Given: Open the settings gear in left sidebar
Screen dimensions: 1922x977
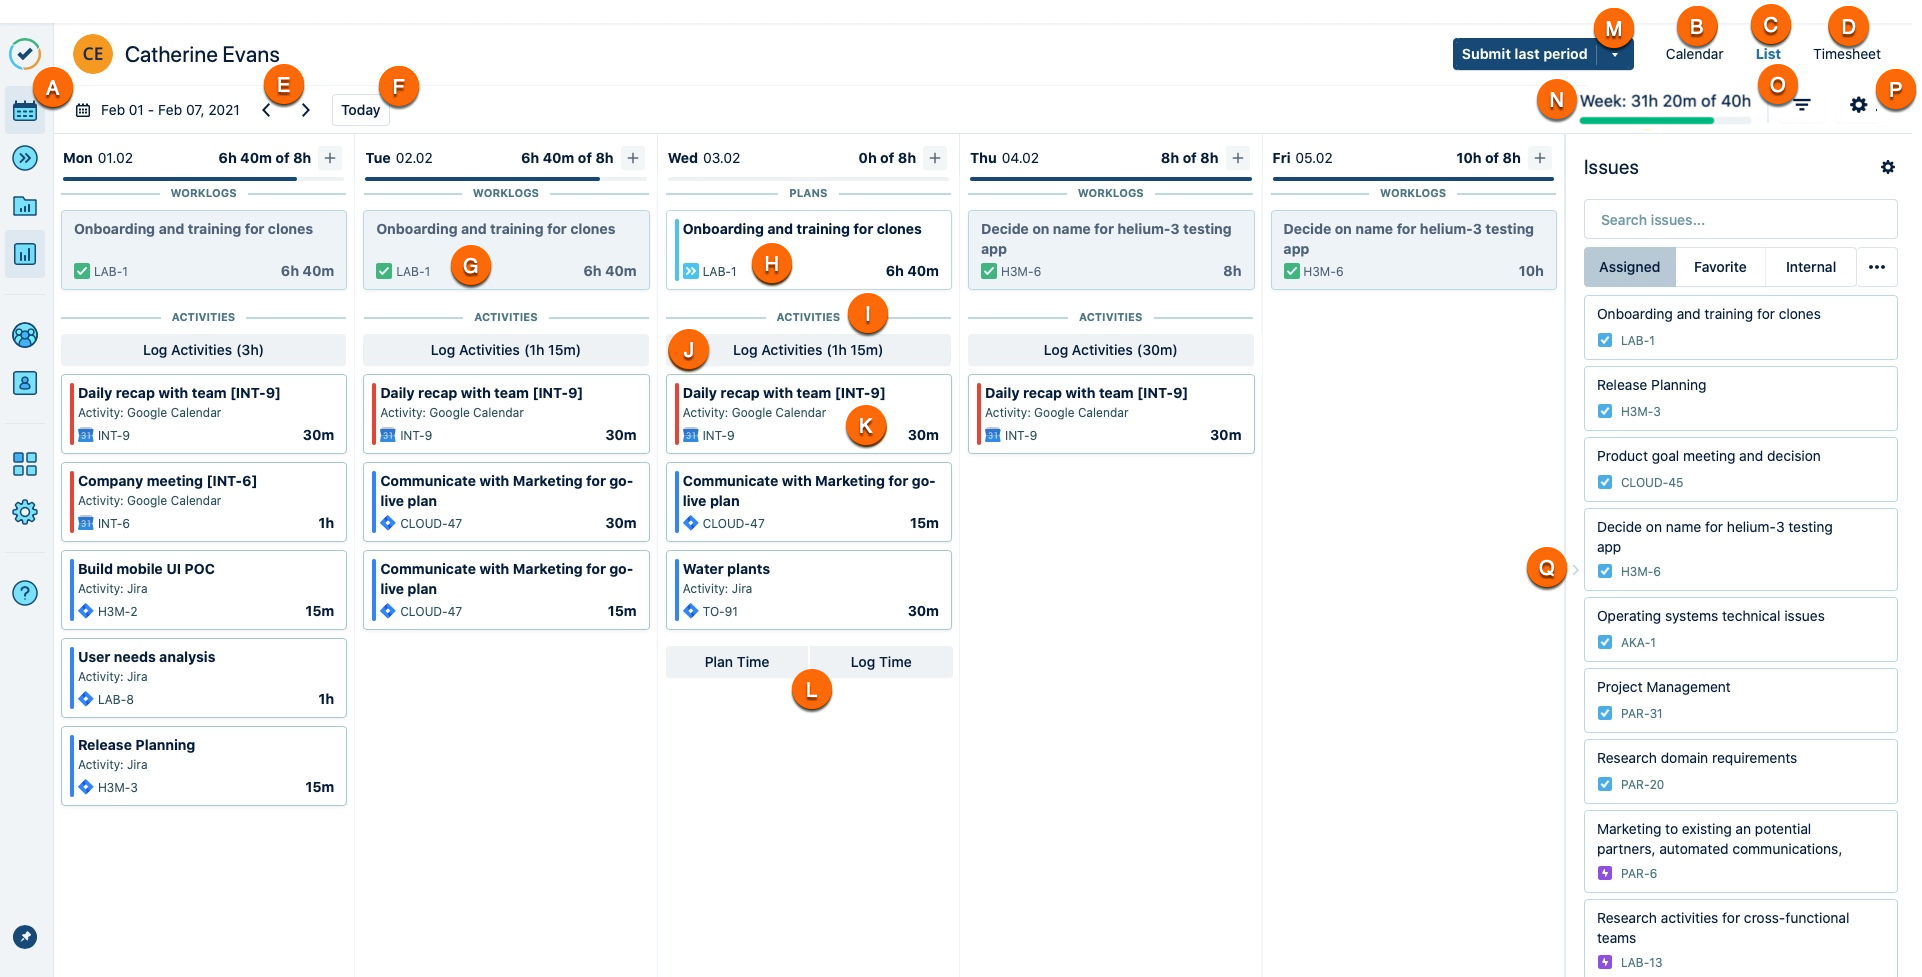Looking at the screenshot, I should [x=25, y=512].
